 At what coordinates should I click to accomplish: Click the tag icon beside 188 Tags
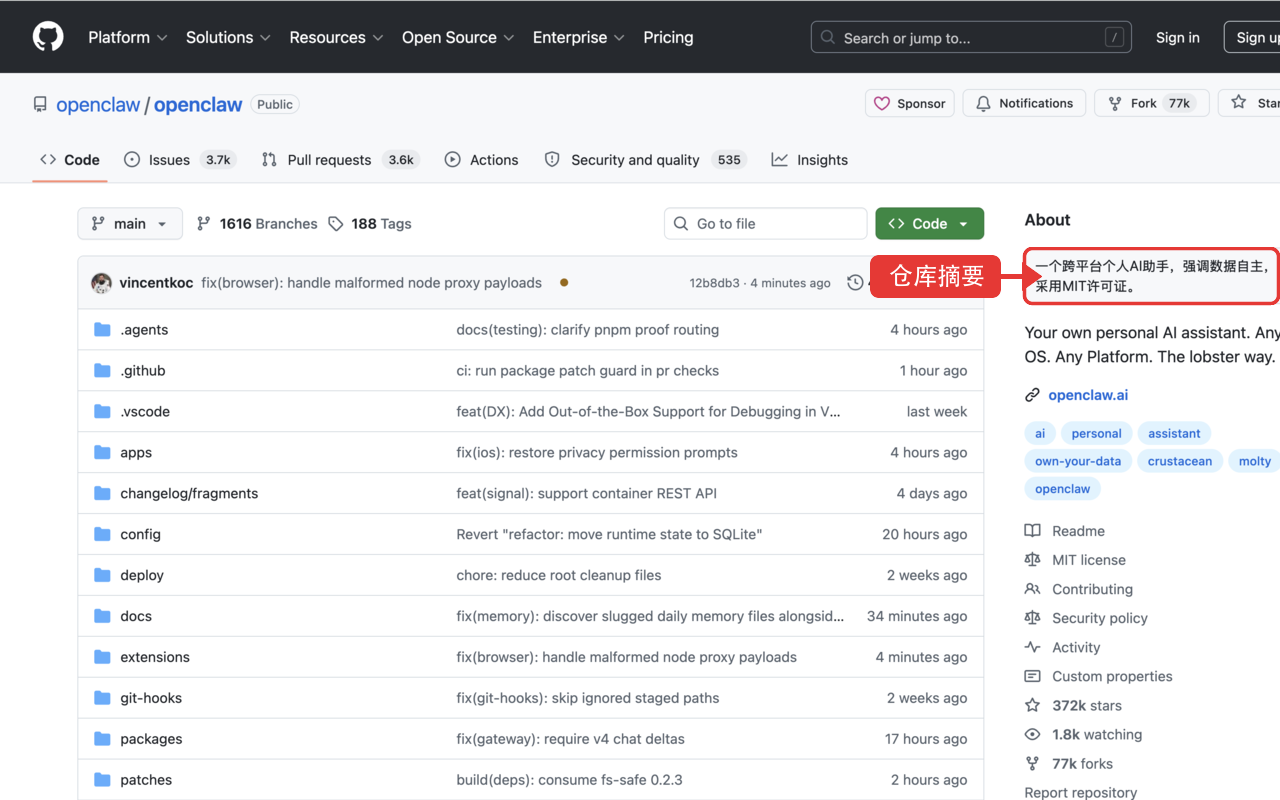click(x=336, y=224)
